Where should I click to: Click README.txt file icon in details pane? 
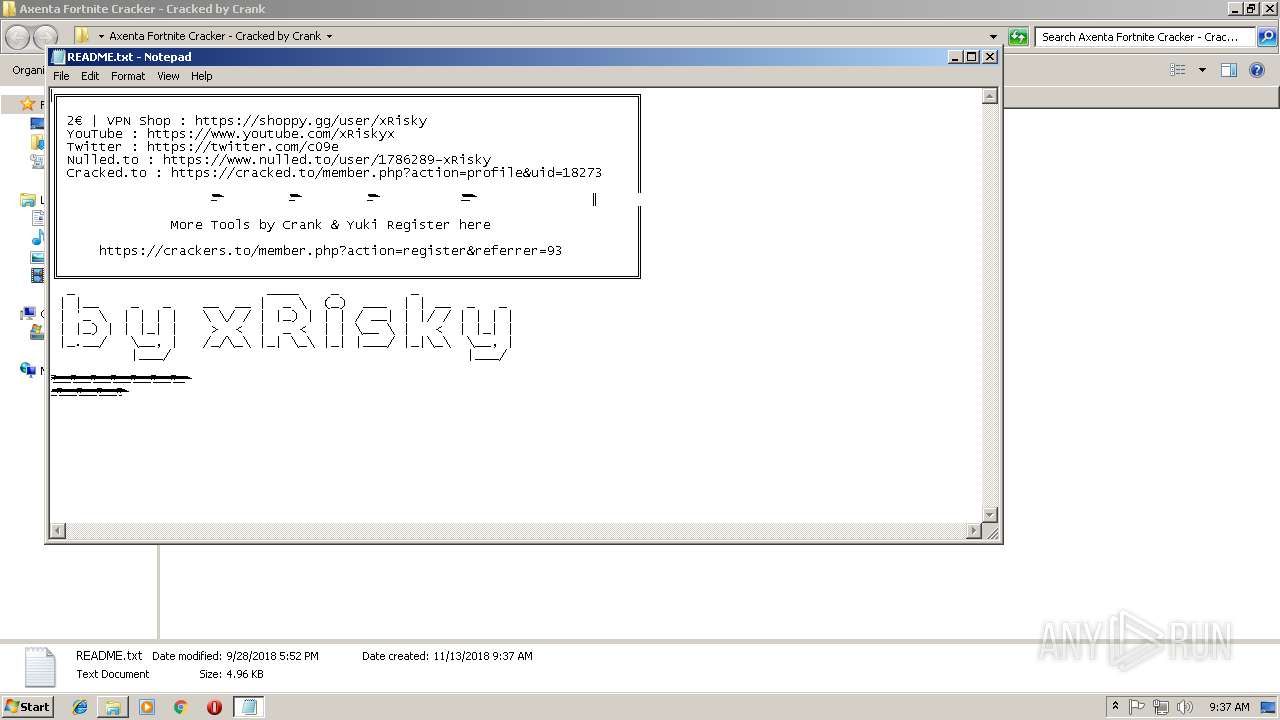[40, 667]
